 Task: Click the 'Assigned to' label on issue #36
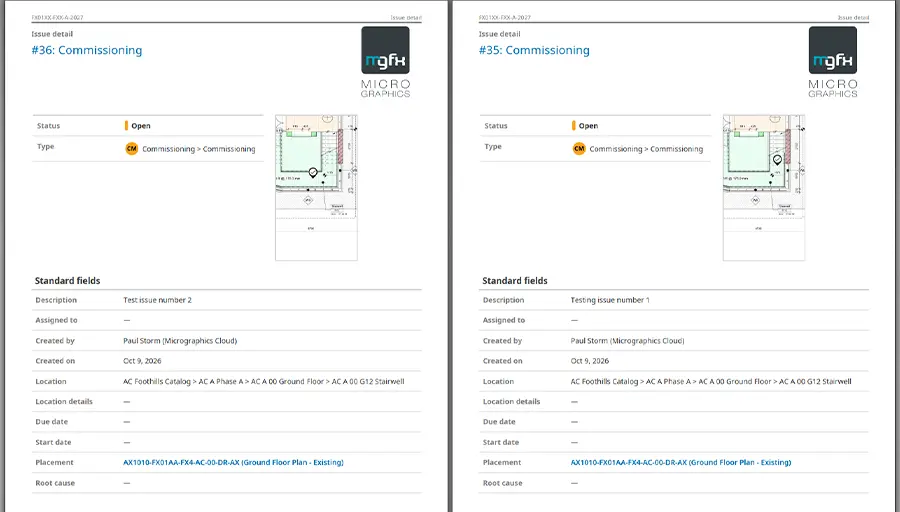coord(56,320)
